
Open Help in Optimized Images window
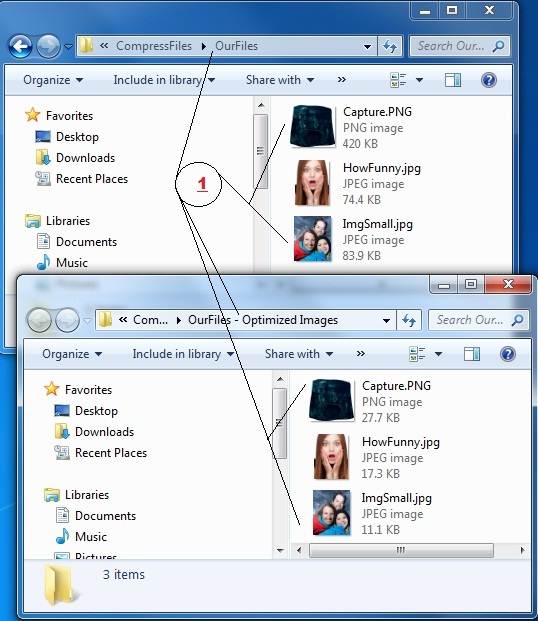[508, 354]
